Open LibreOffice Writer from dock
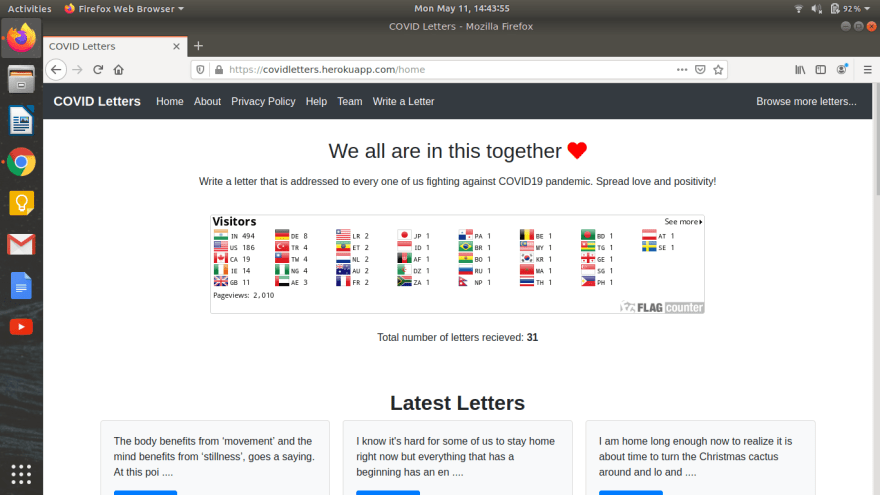The height and width of the screenshot is (495, 880). click(21, 121)
